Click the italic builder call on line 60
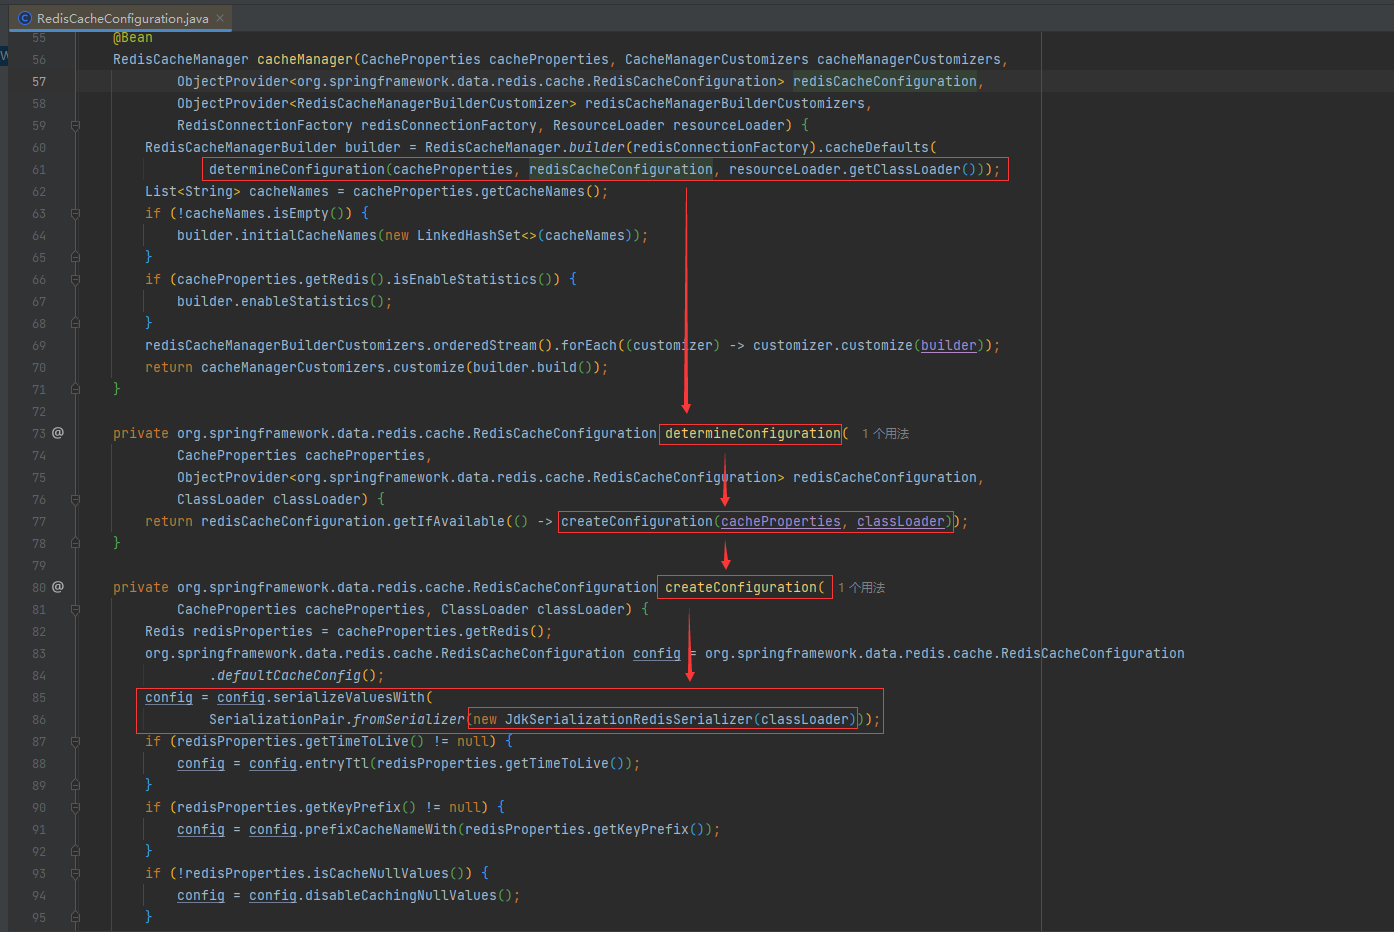This screenshot has height=932, width=1394. tap(597, 148)
